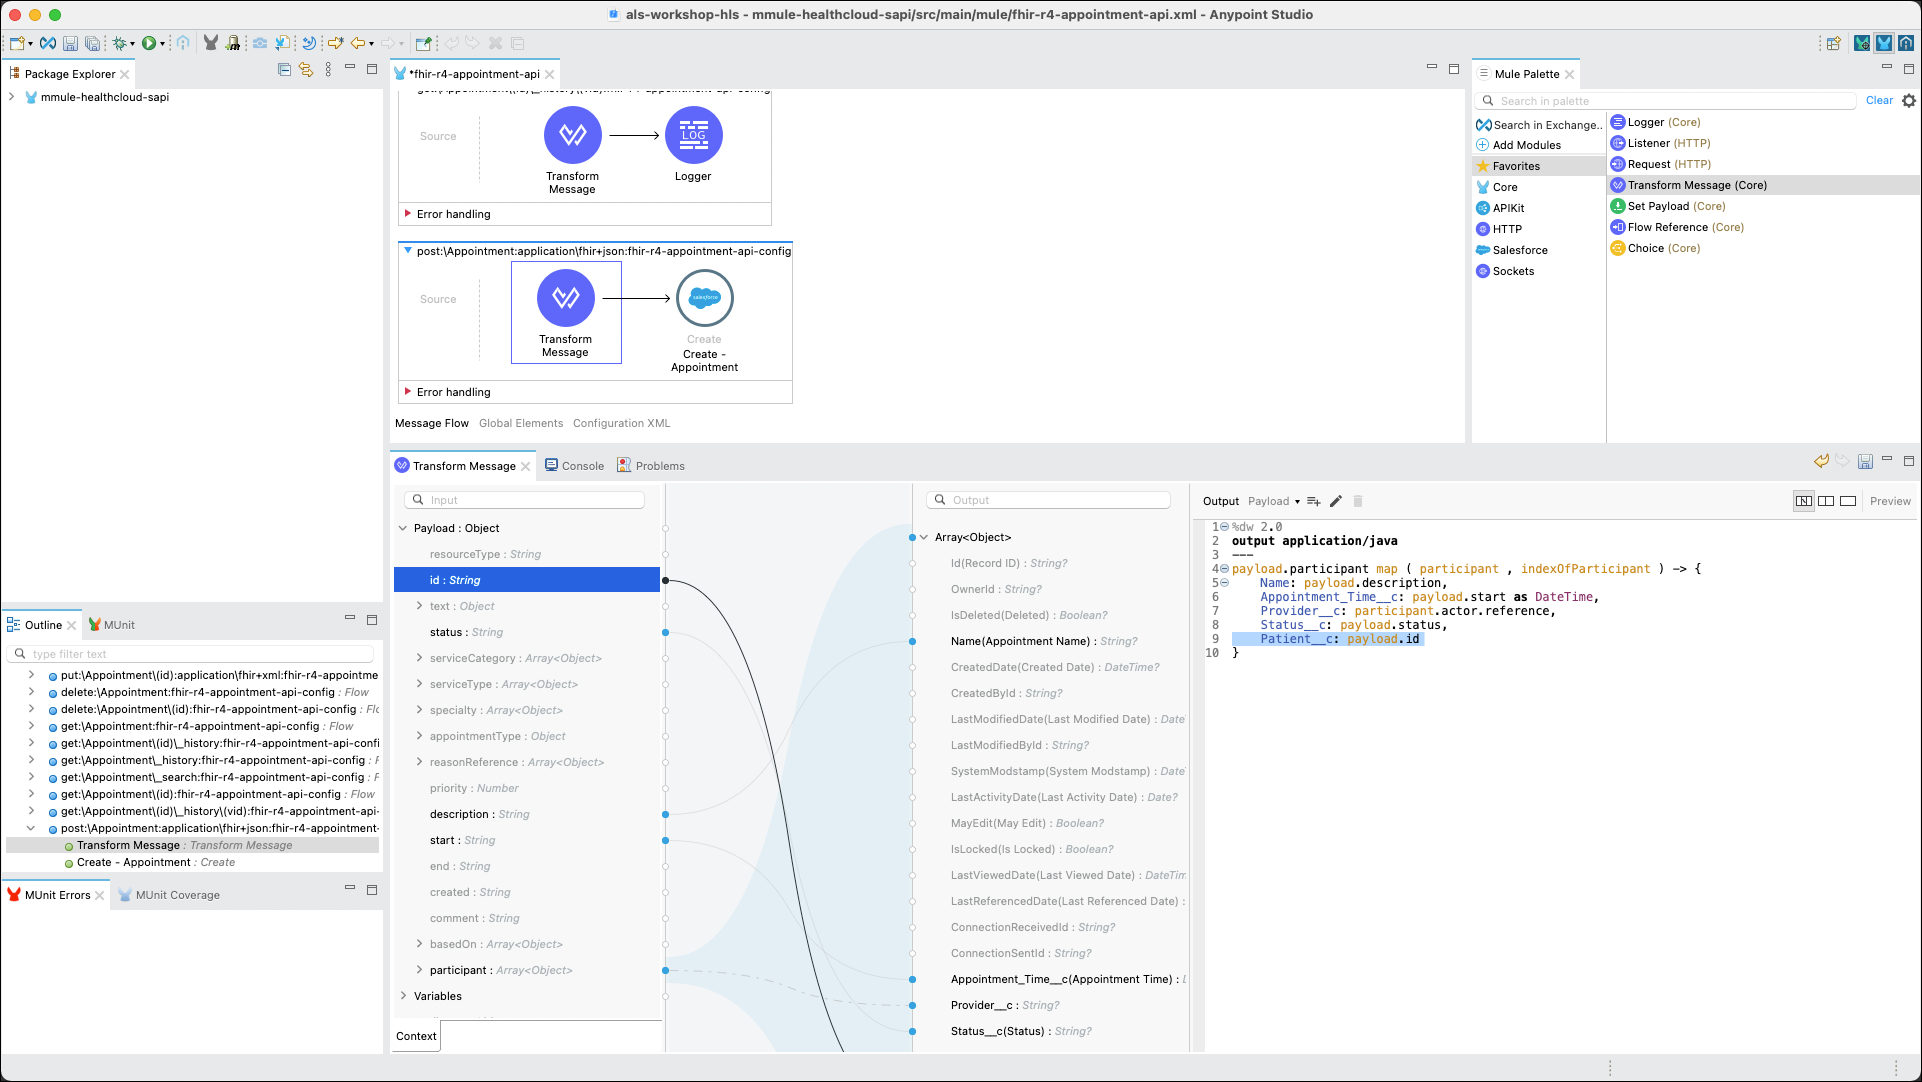Collapse the Array<Object> output tree
The image size is (1922, 1082).
point(924,537)
